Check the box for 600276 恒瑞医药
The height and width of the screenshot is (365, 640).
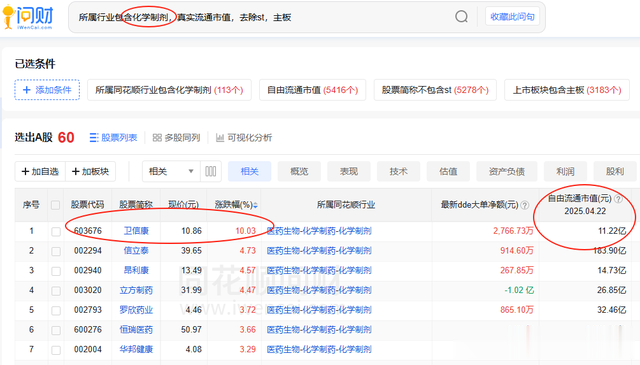tap(56, 330)
